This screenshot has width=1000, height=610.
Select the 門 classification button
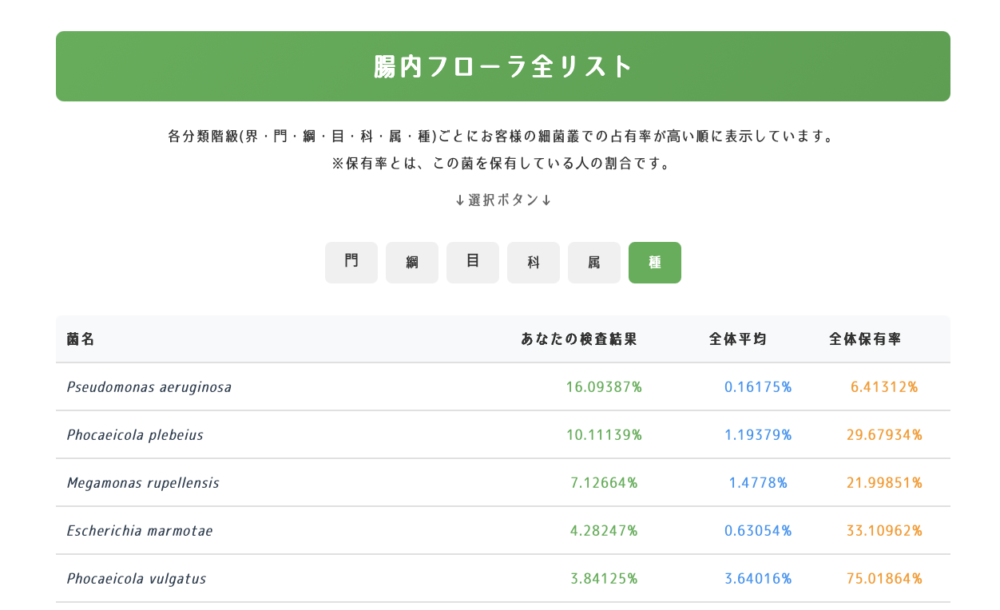351,262
